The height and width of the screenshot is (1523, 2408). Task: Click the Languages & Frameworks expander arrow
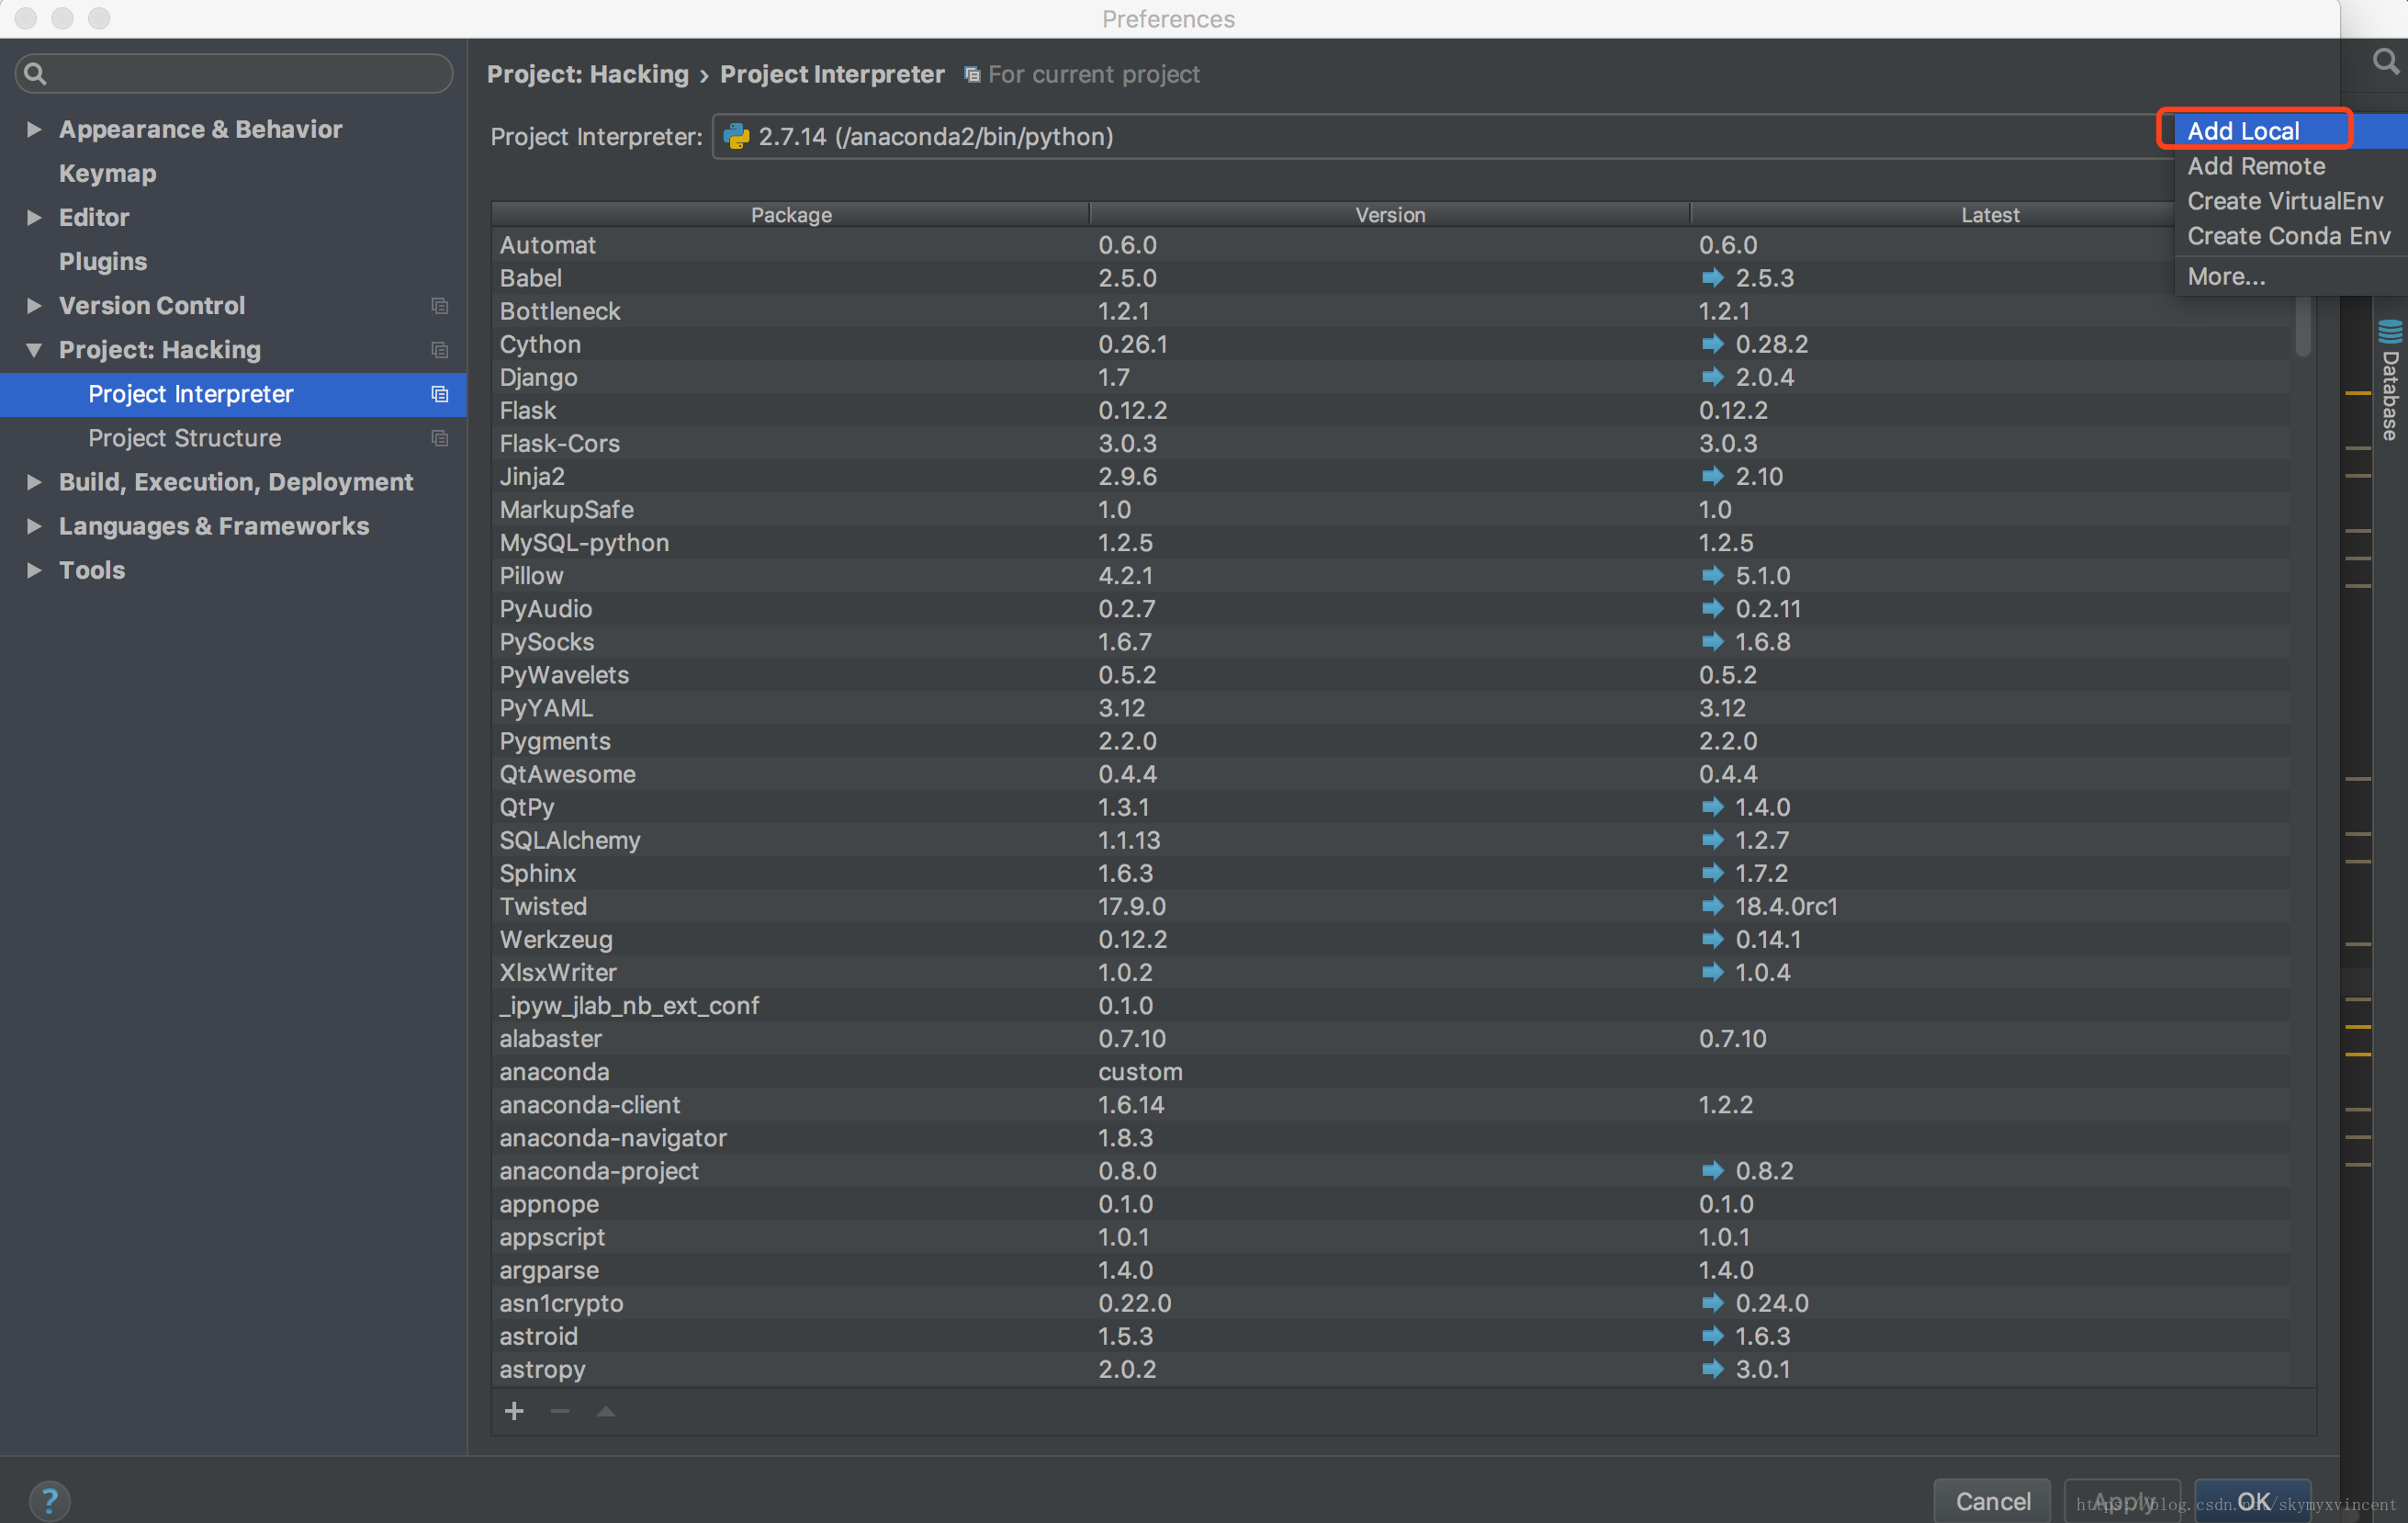(33, 525)
